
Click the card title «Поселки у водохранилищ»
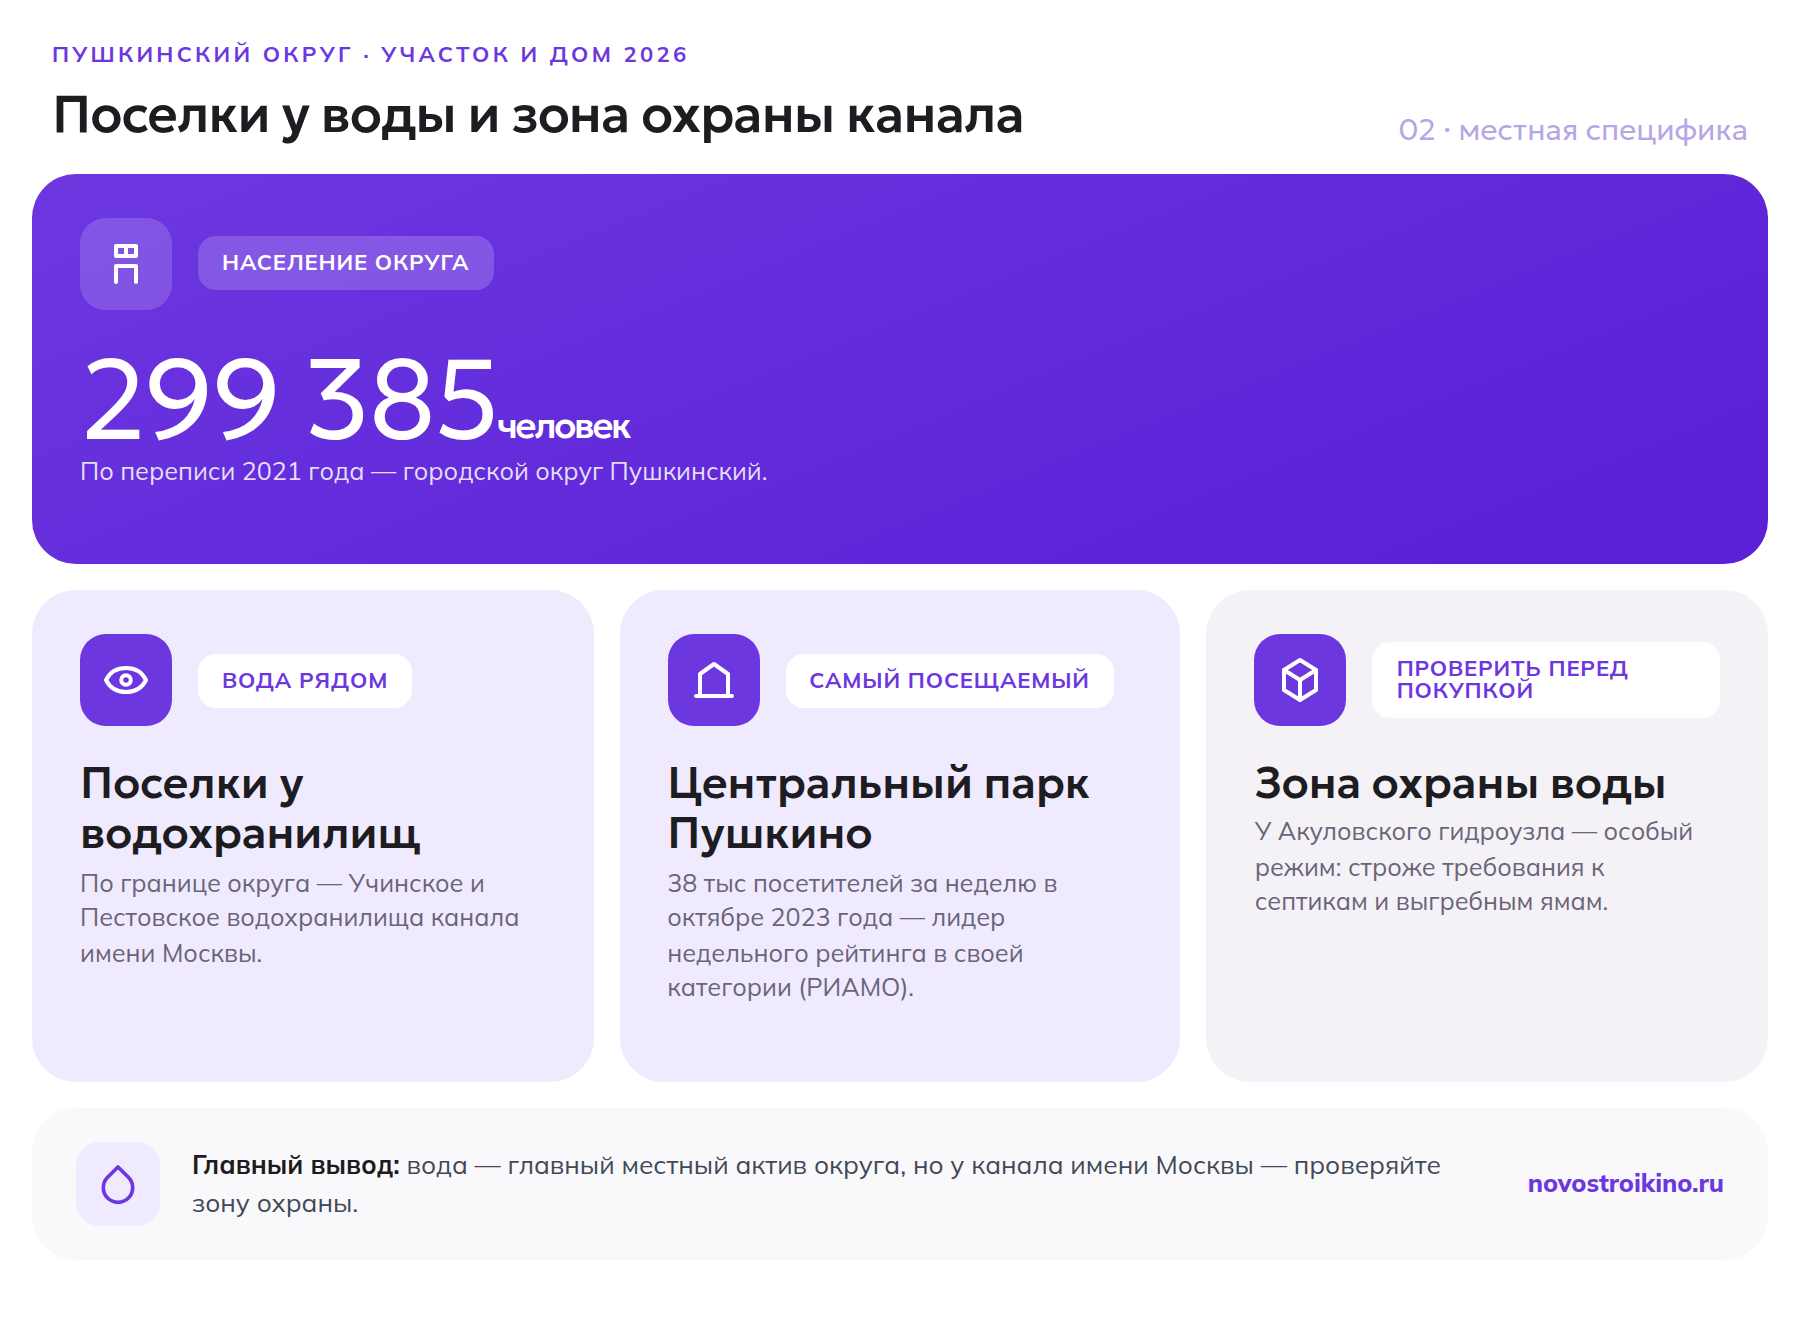point(251,808)
